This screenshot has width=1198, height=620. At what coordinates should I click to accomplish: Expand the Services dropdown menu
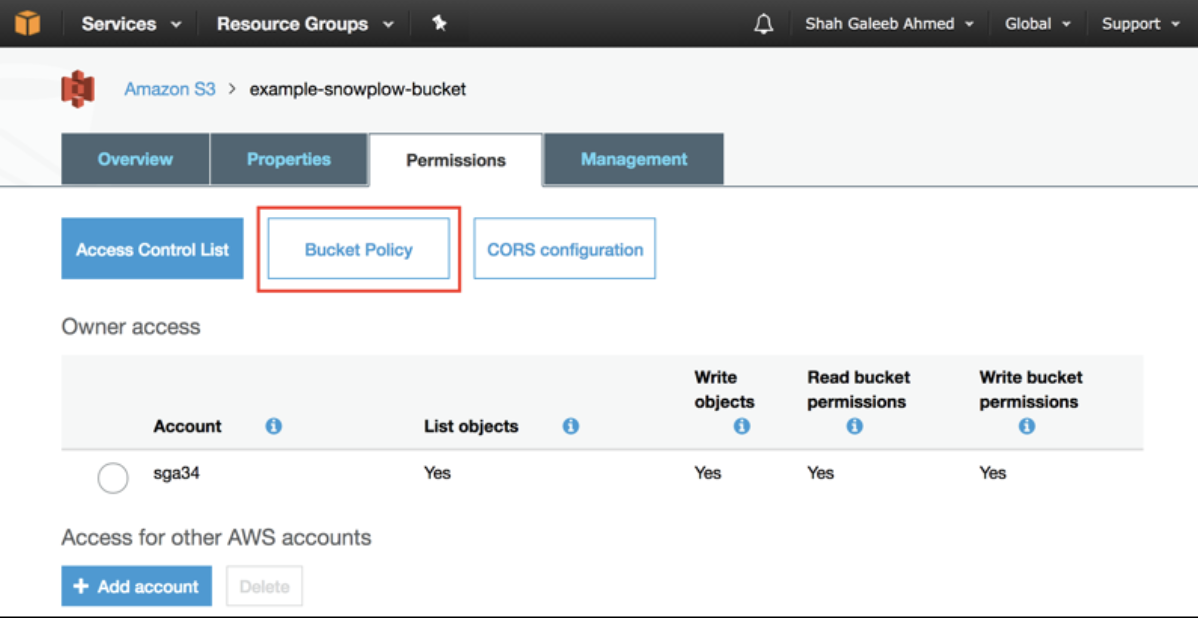131,24
